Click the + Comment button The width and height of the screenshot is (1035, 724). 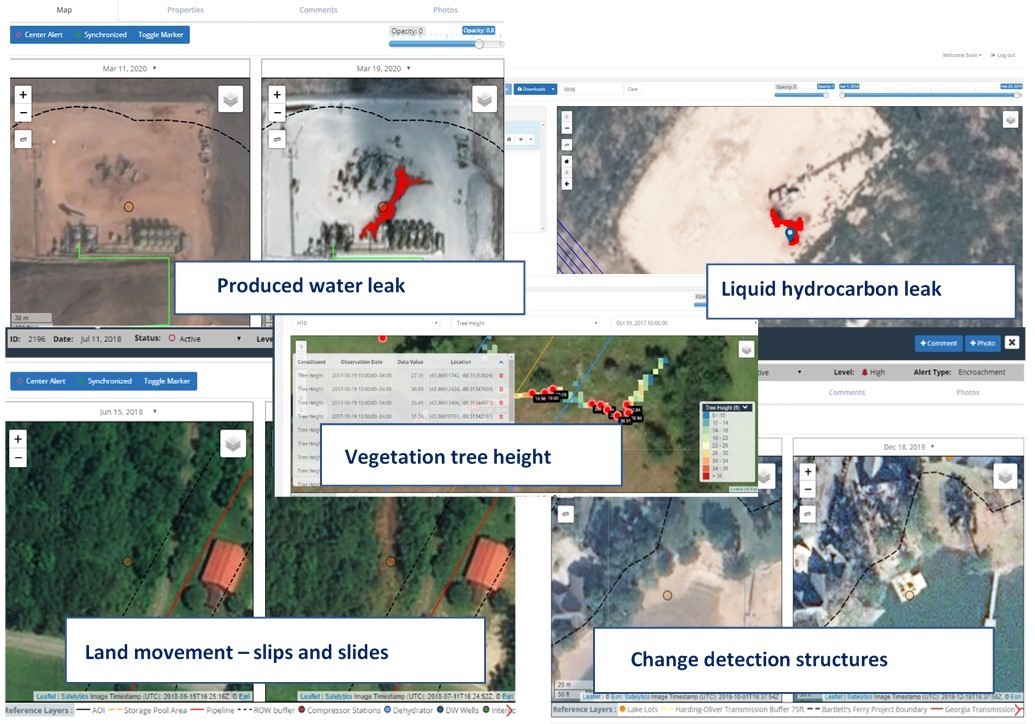[938, 343]
